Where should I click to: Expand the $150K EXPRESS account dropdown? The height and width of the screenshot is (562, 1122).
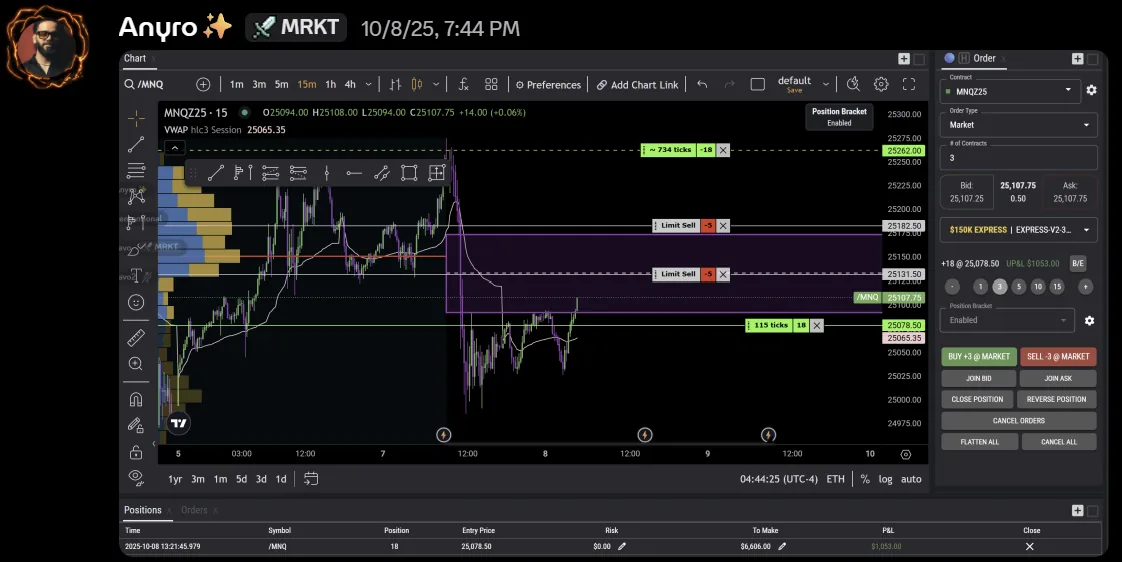[1018, 230]
